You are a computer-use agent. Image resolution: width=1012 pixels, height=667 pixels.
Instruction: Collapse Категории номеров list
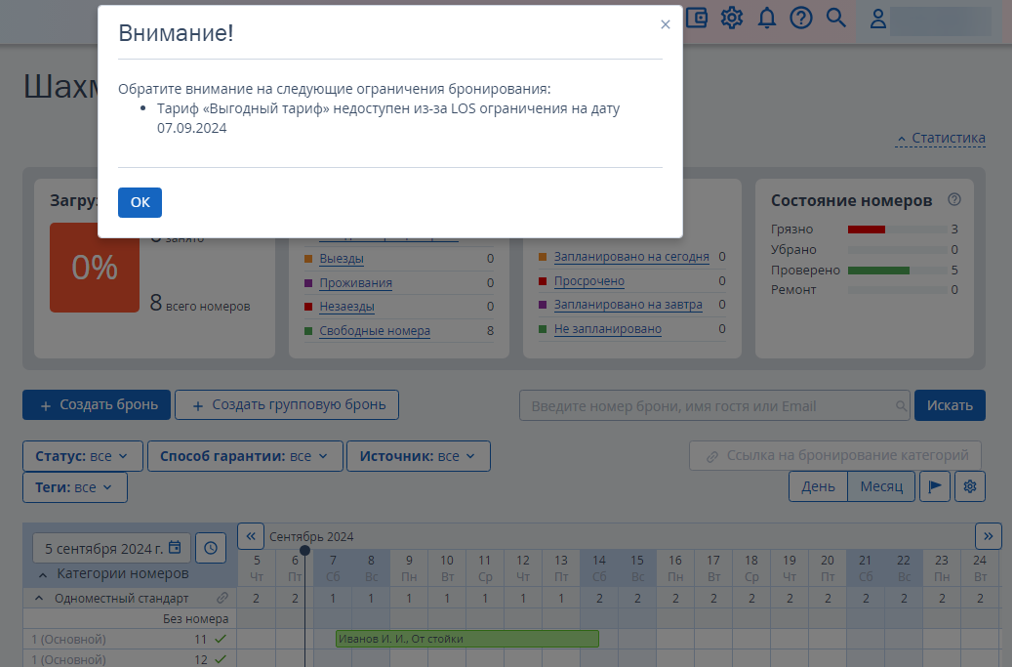[x=43, y=575]
